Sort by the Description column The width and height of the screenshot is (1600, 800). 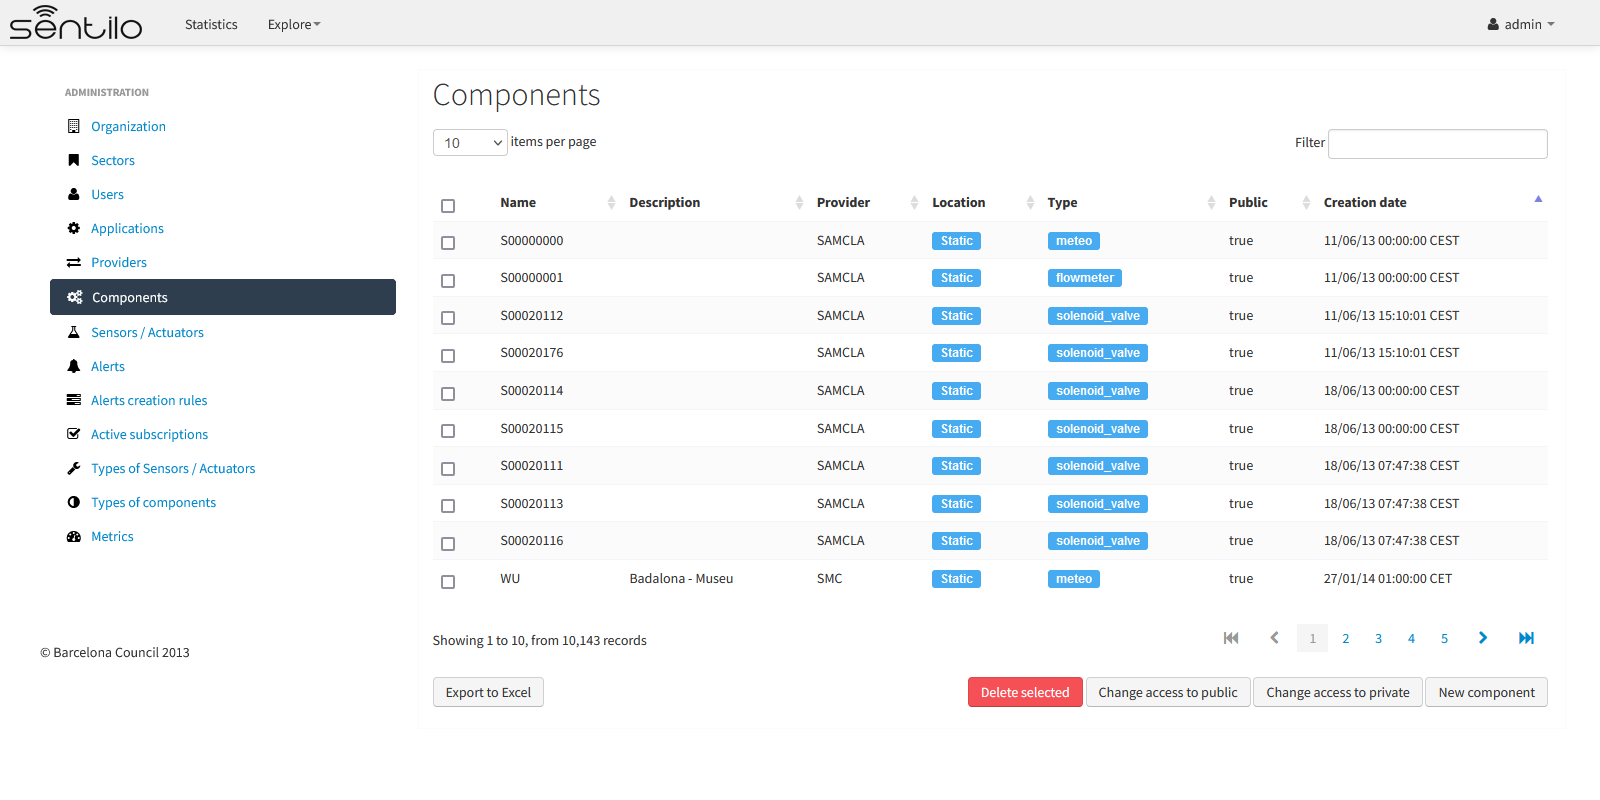[x=716, y=202]
